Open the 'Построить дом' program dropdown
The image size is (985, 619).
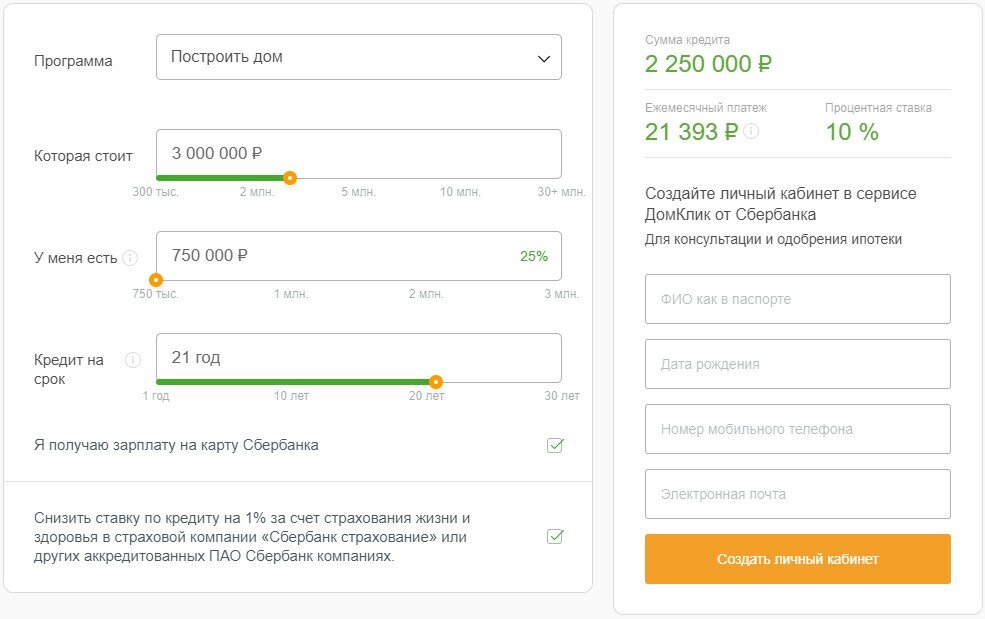[359, 57]
